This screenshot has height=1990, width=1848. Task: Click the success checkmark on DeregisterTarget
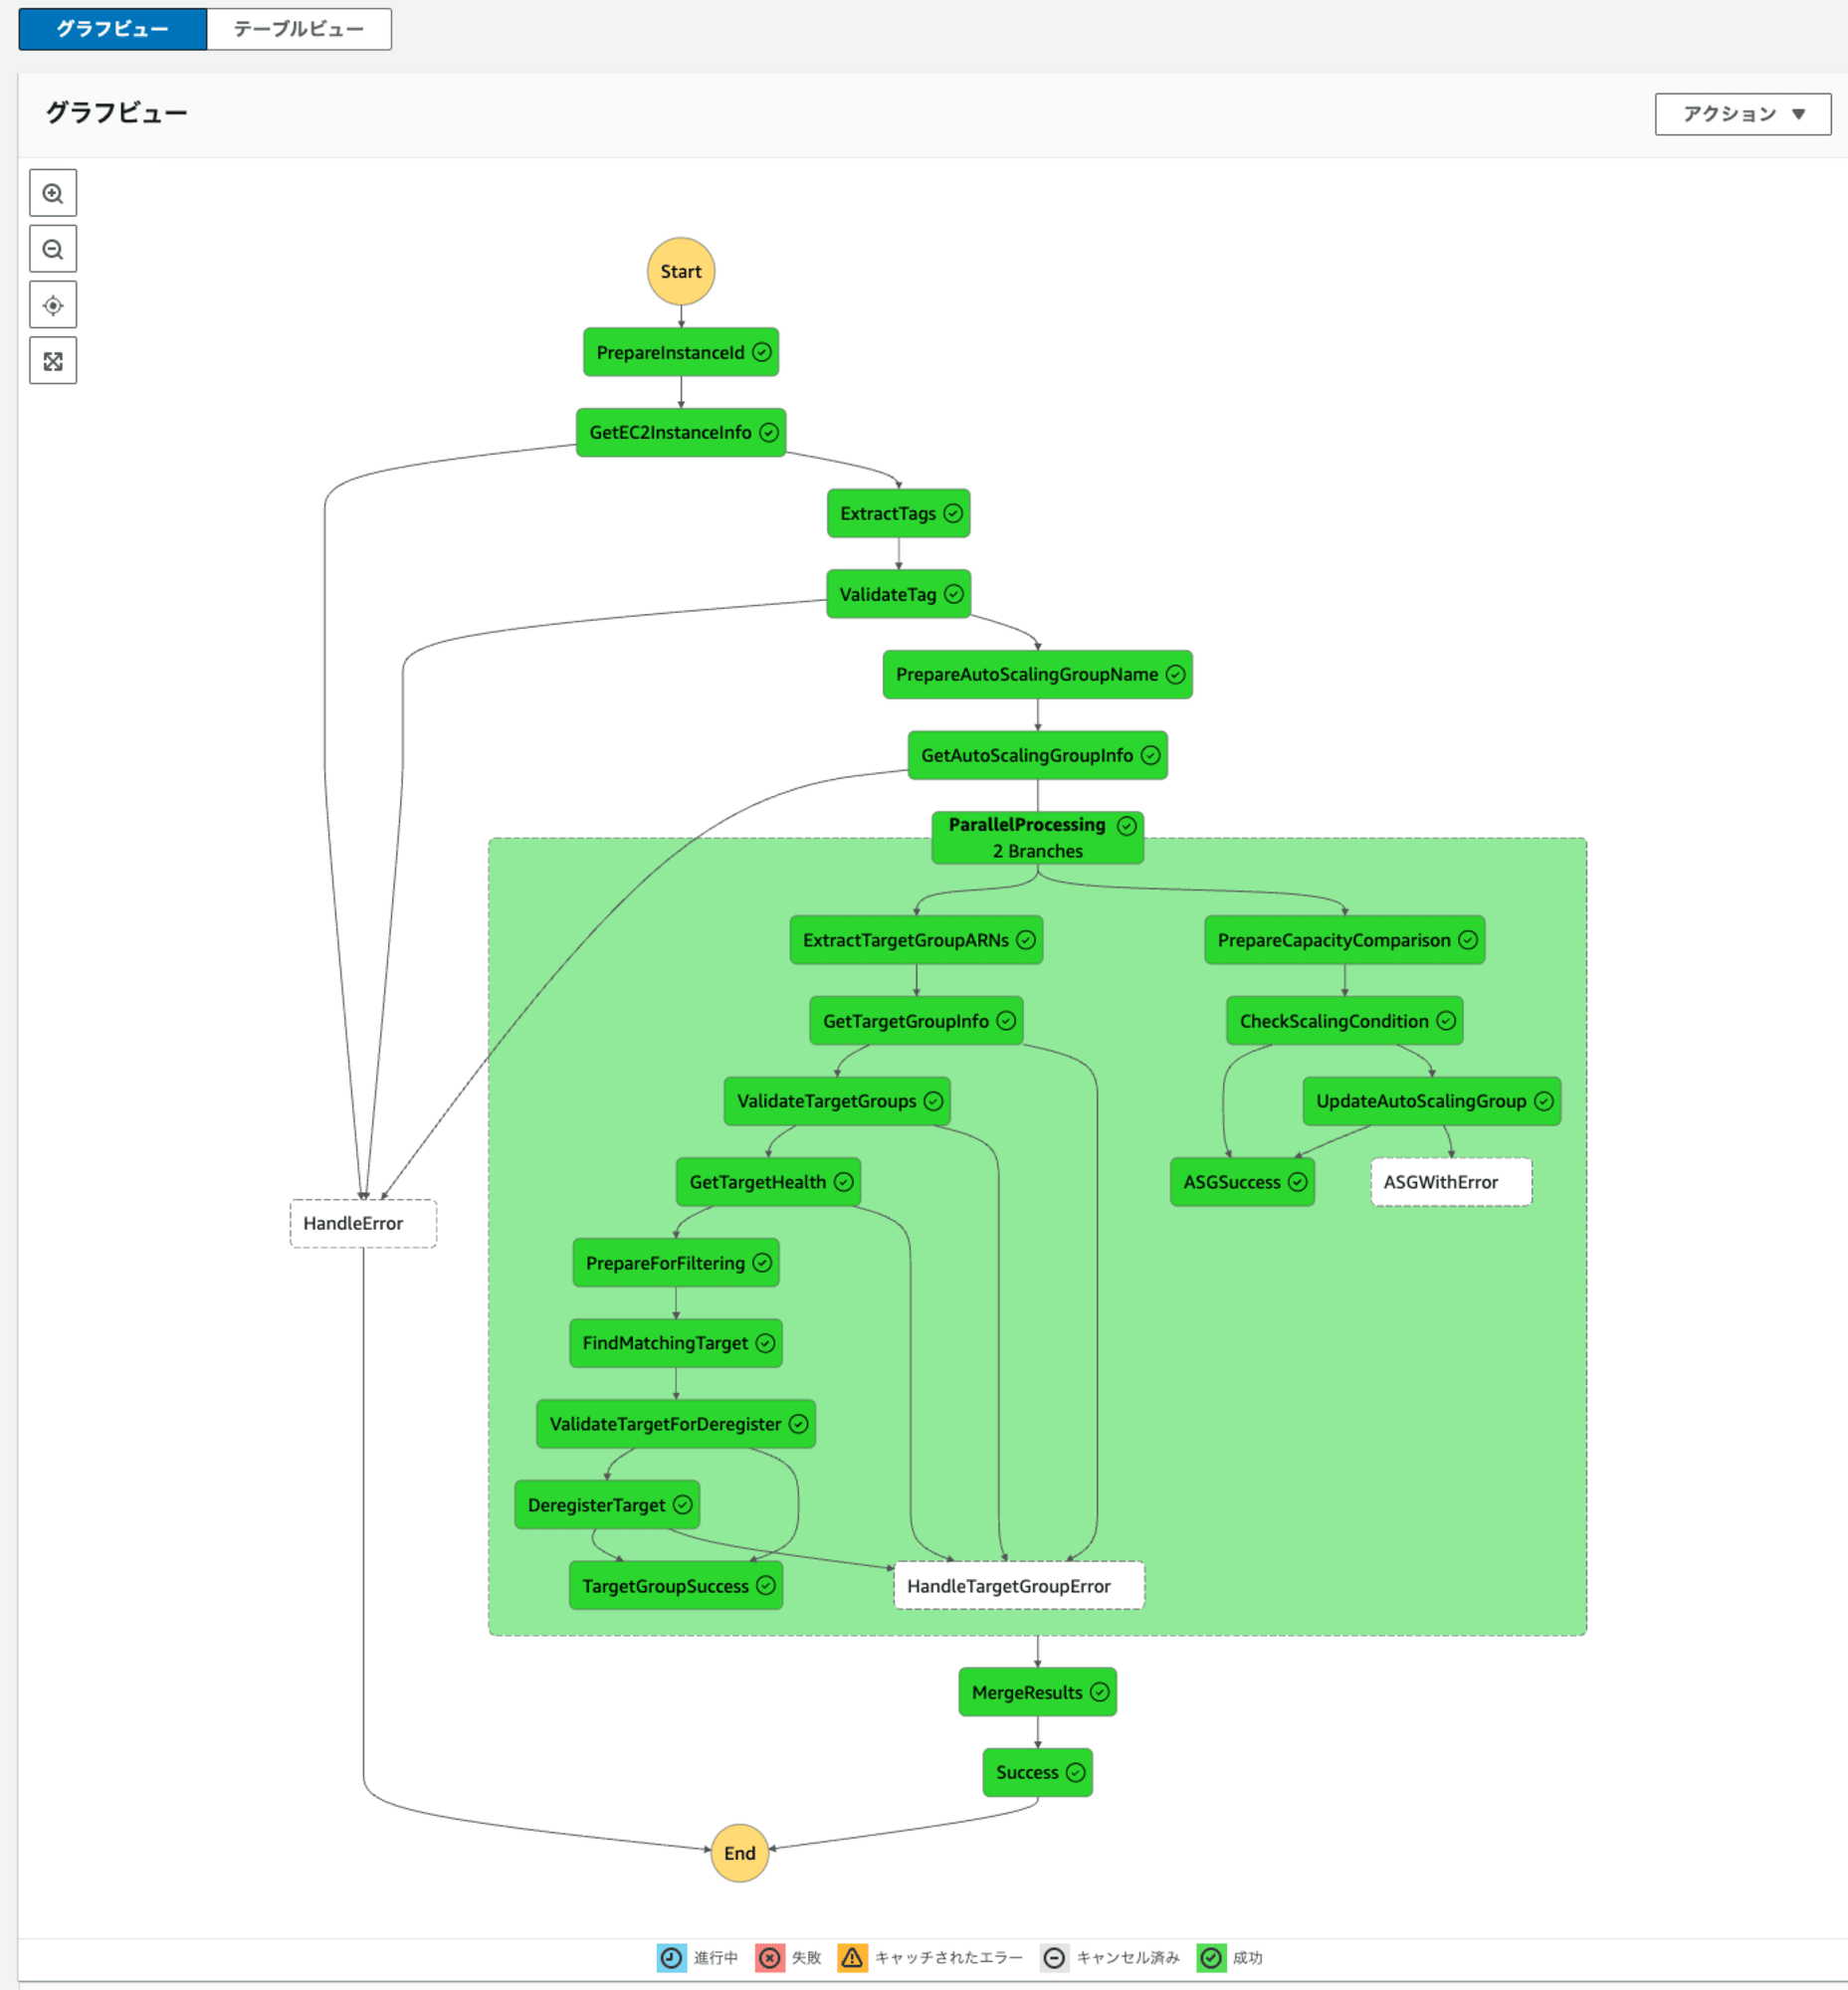pos(683,1505)
